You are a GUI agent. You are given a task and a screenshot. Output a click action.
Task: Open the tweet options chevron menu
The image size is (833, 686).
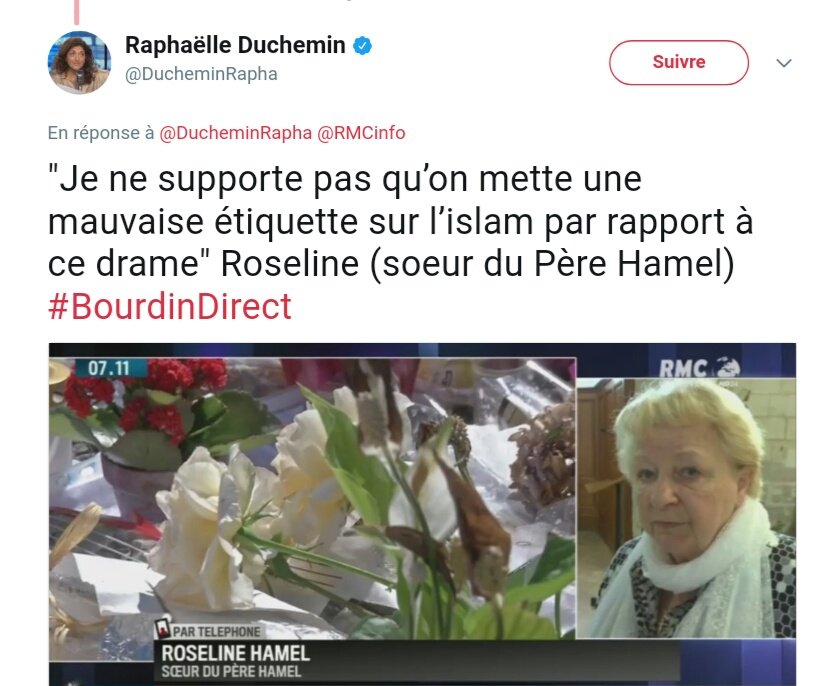click(784, 63)
